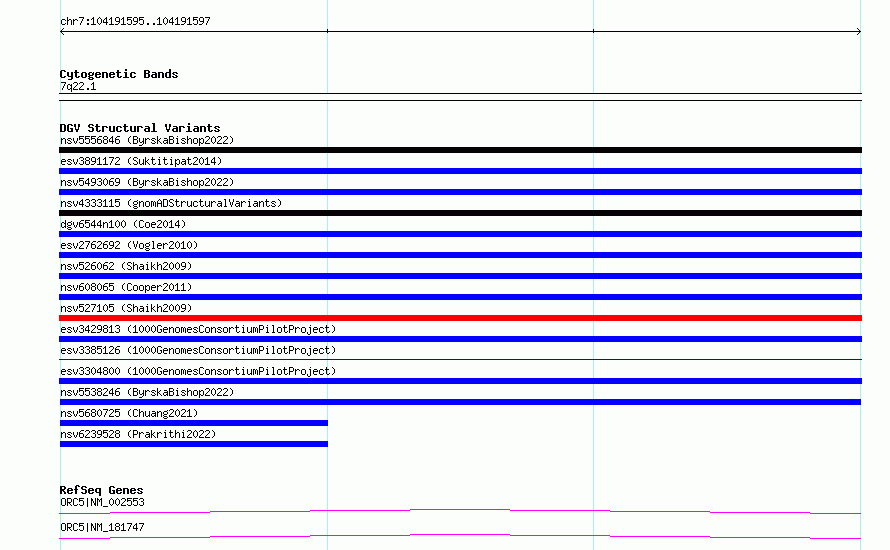Screen dimensions: 890x550
Task: Open variant nsv5493069 (ByrskaBishop2022) label
Action: pos(147,182)
